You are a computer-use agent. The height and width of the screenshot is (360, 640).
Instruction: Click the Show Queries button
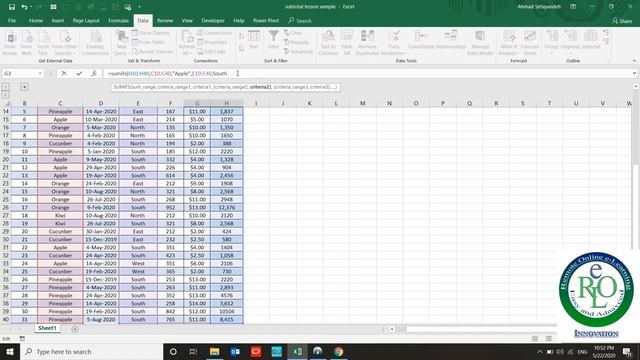coord(151,33)
